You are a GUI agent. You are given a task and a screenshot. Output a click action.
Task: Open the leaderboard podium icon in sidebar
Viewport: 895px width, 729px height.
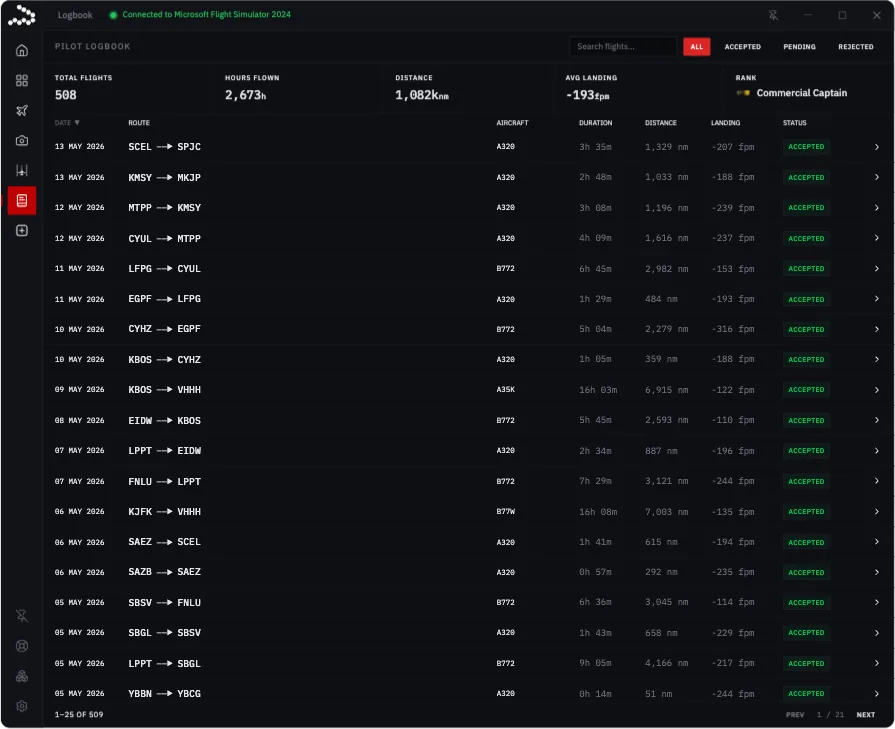click(x=22, y=170)
